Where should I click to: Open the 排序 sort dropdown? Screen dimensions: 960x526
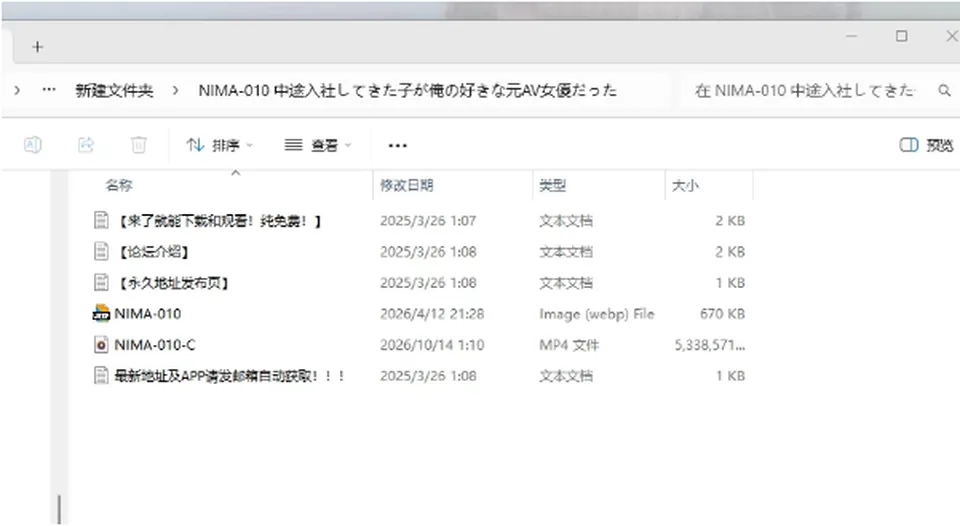pyautogui.click(x=219, y=145)
